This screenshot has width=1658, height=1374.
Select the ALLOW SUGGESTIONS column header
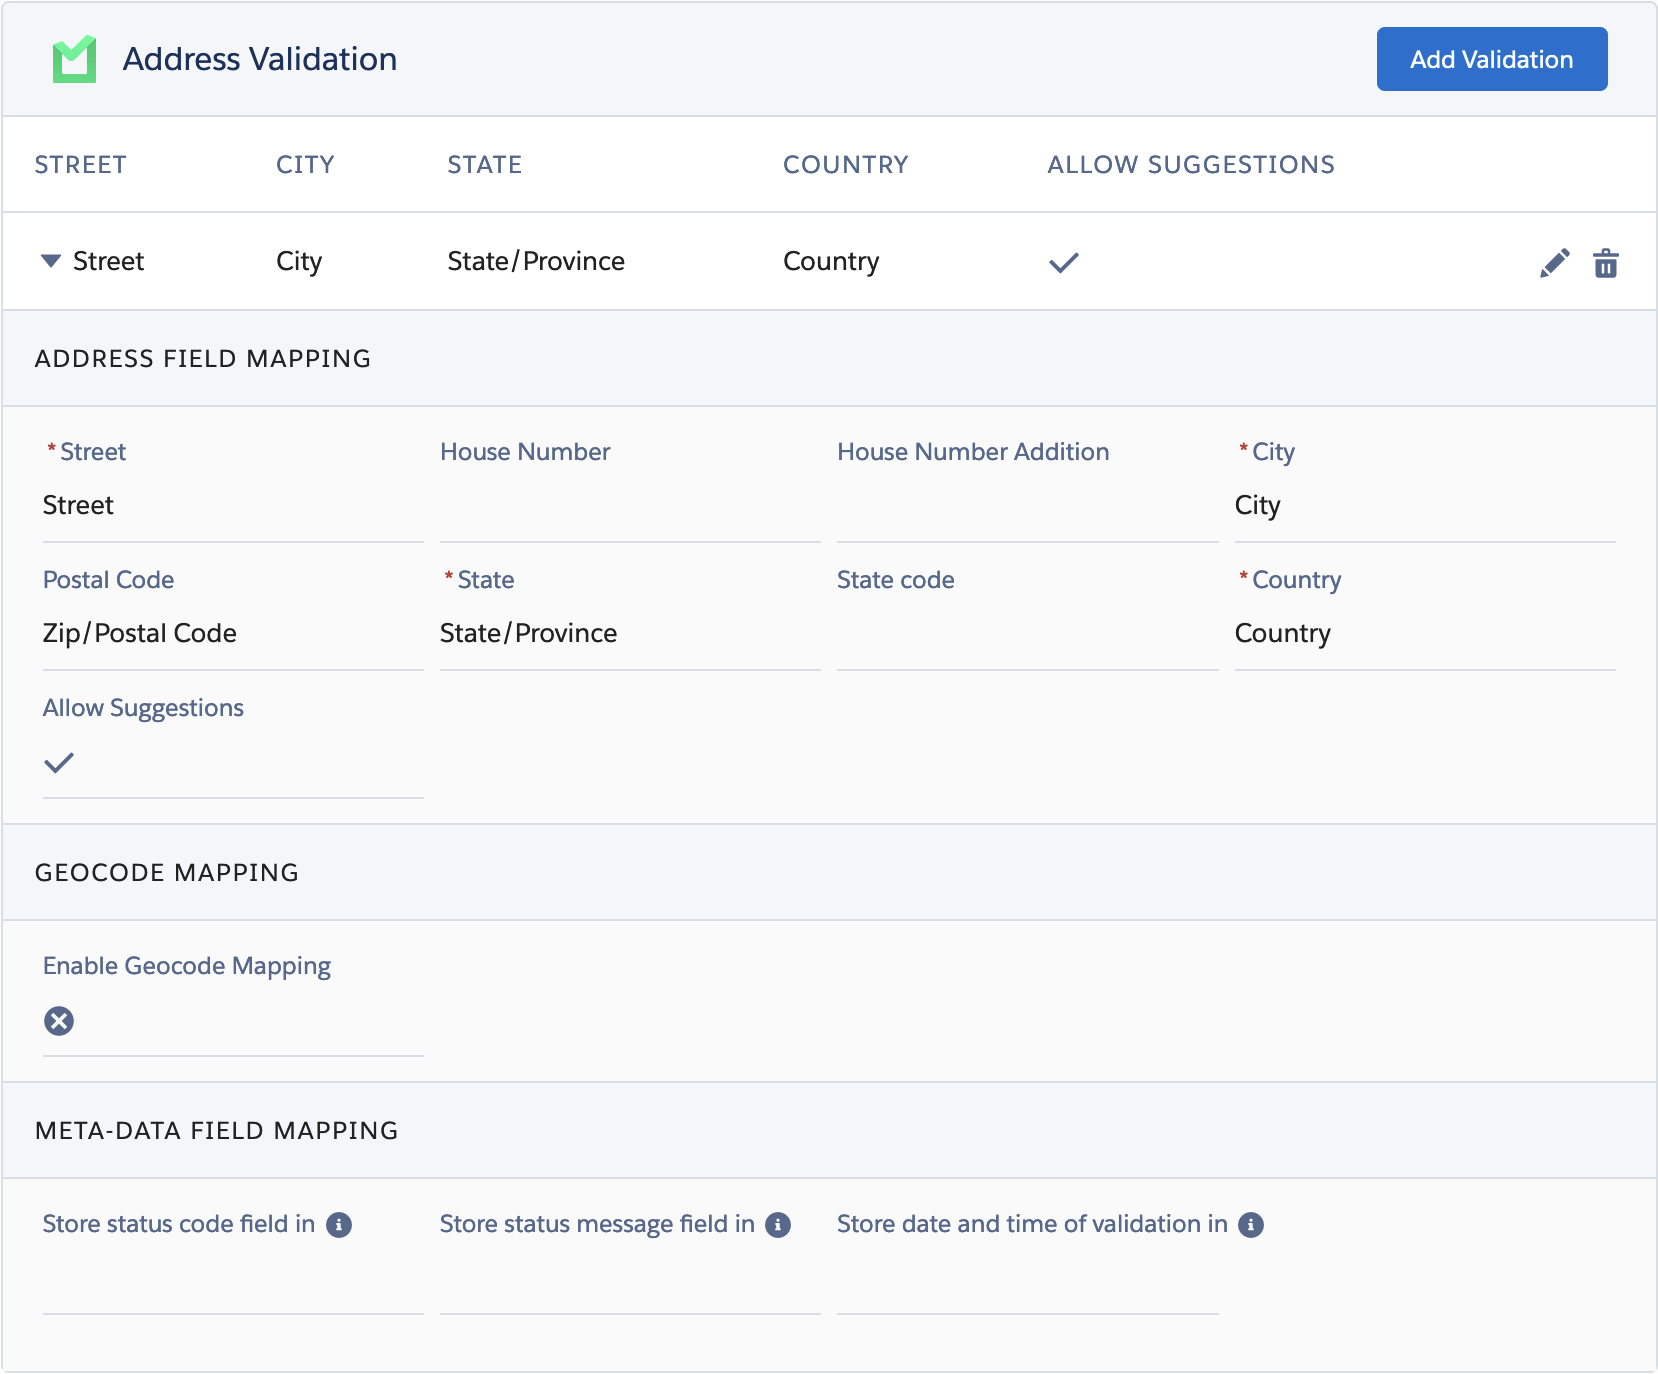coord(1190,164)
